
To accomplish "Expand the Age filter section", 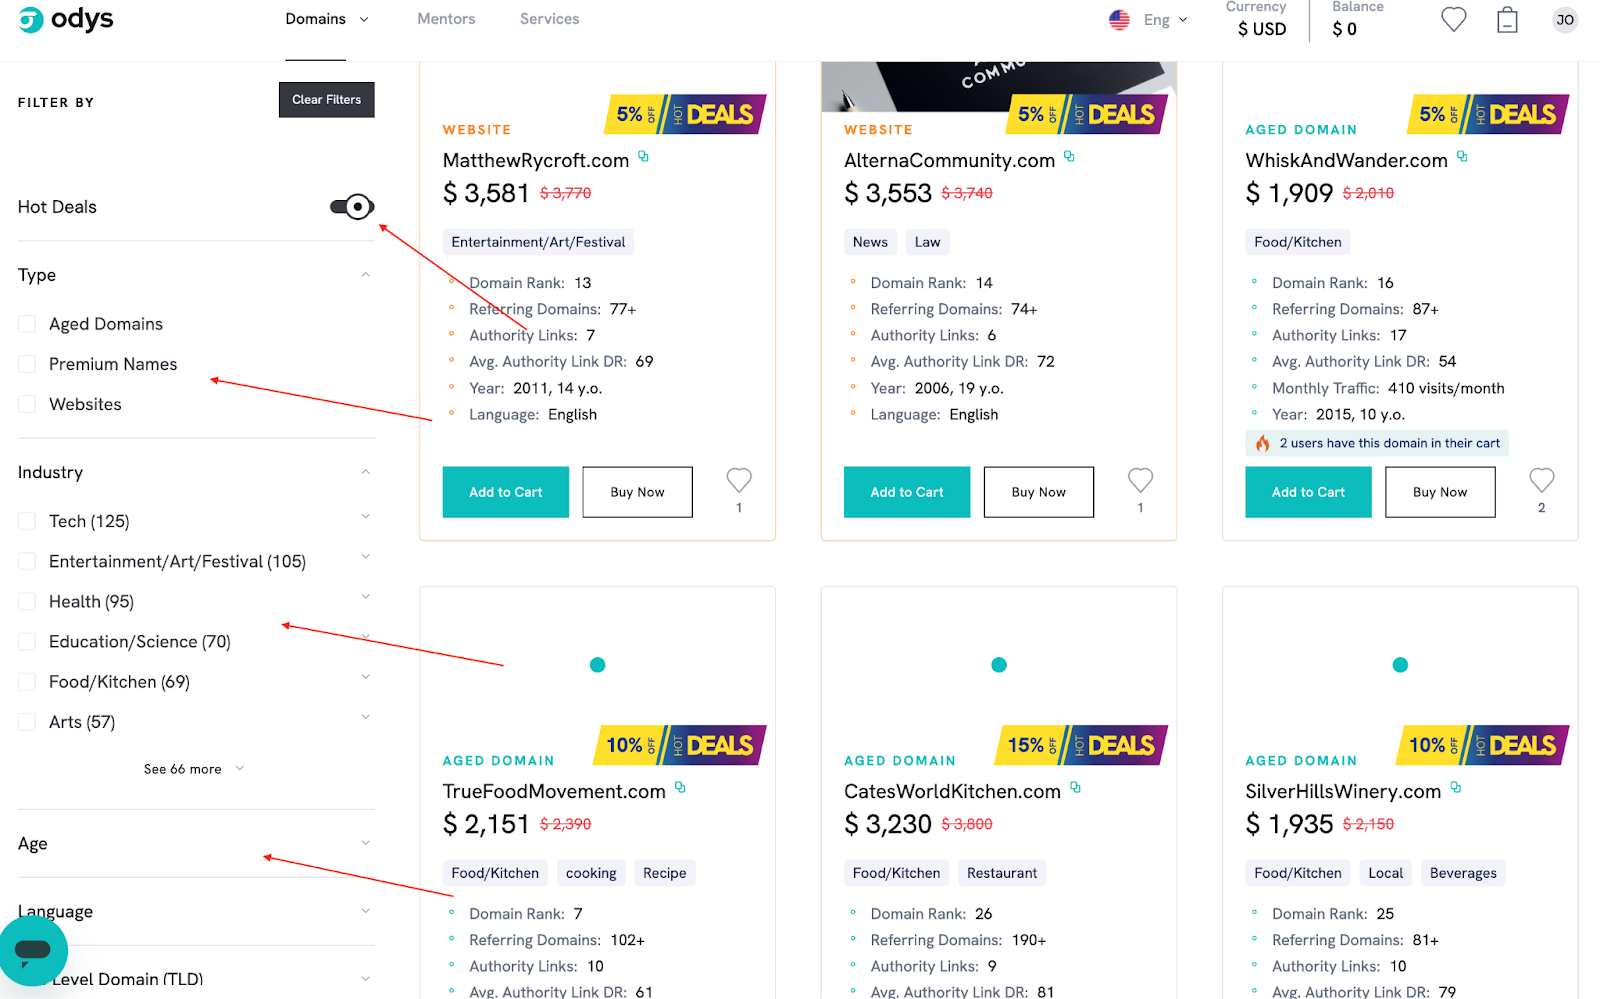I will click(196, 843).
